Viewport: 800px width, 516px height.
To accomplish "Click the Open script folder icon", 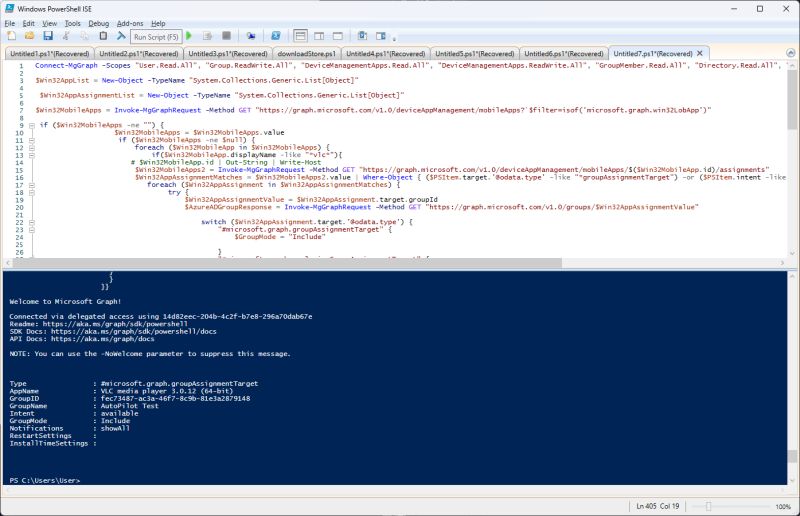I will point(30,36).
